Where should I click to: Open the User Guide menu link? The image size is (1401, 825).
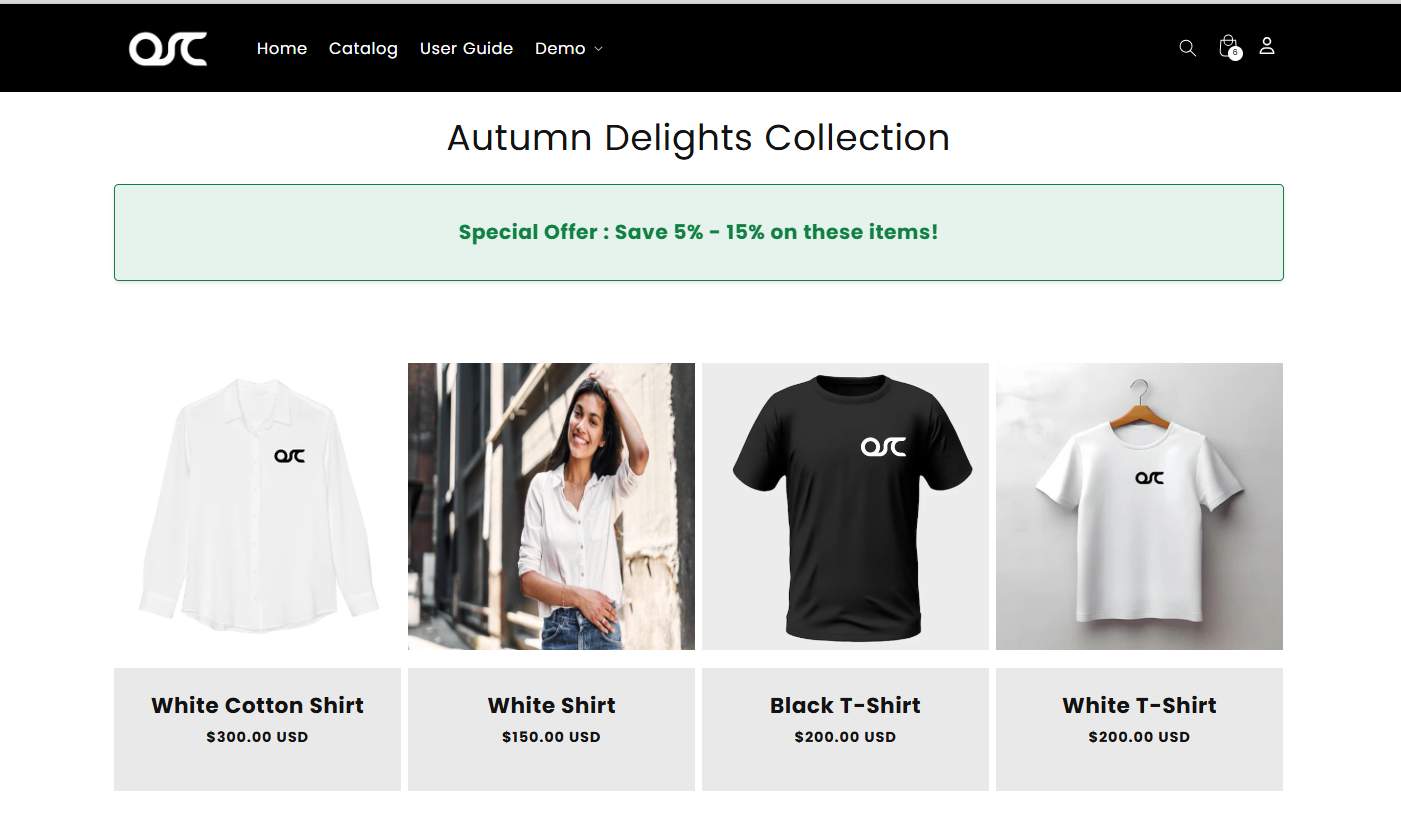(x=466, y=48)
